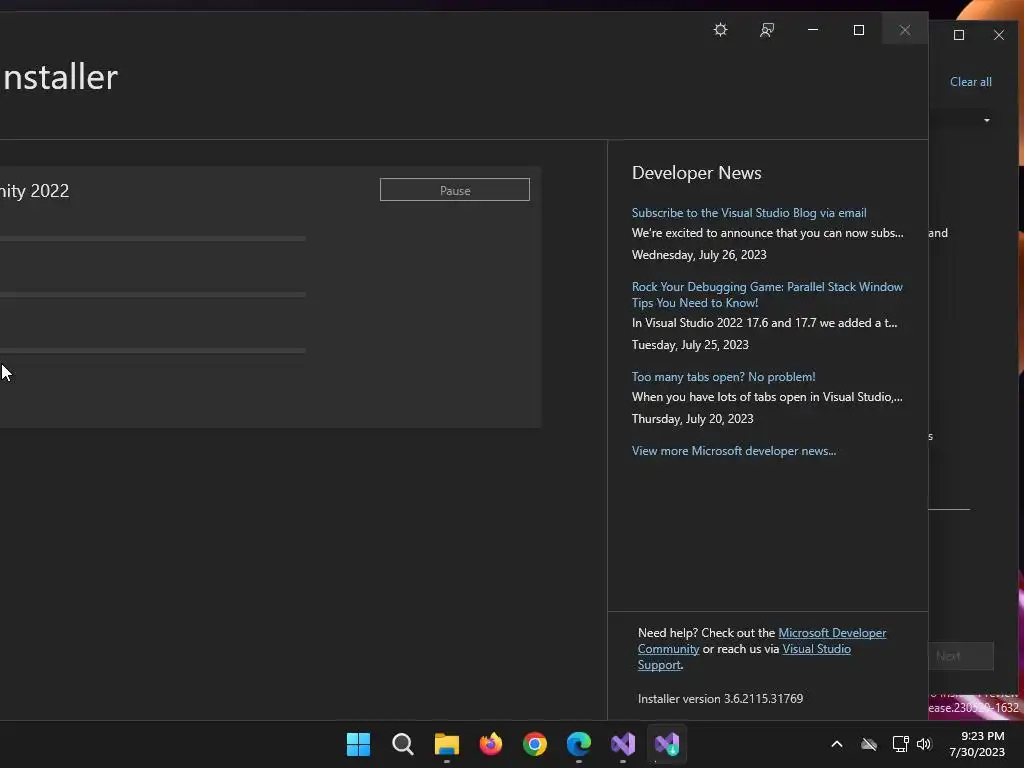Select the 'Tuesday, July 25, 2023' date text

tap(690, 345)
